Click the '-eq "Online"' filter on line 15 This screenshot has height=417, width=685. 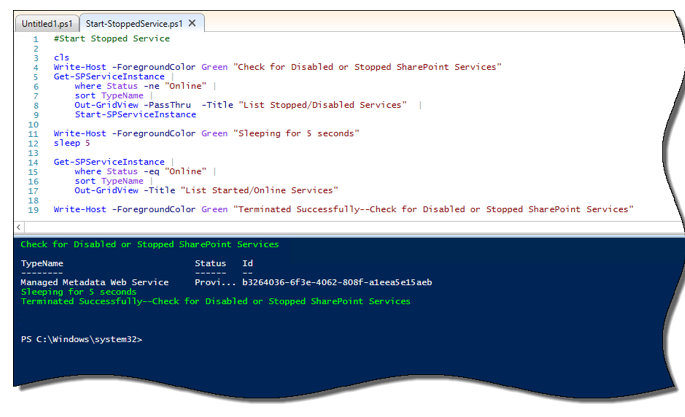tap(175, 172)
